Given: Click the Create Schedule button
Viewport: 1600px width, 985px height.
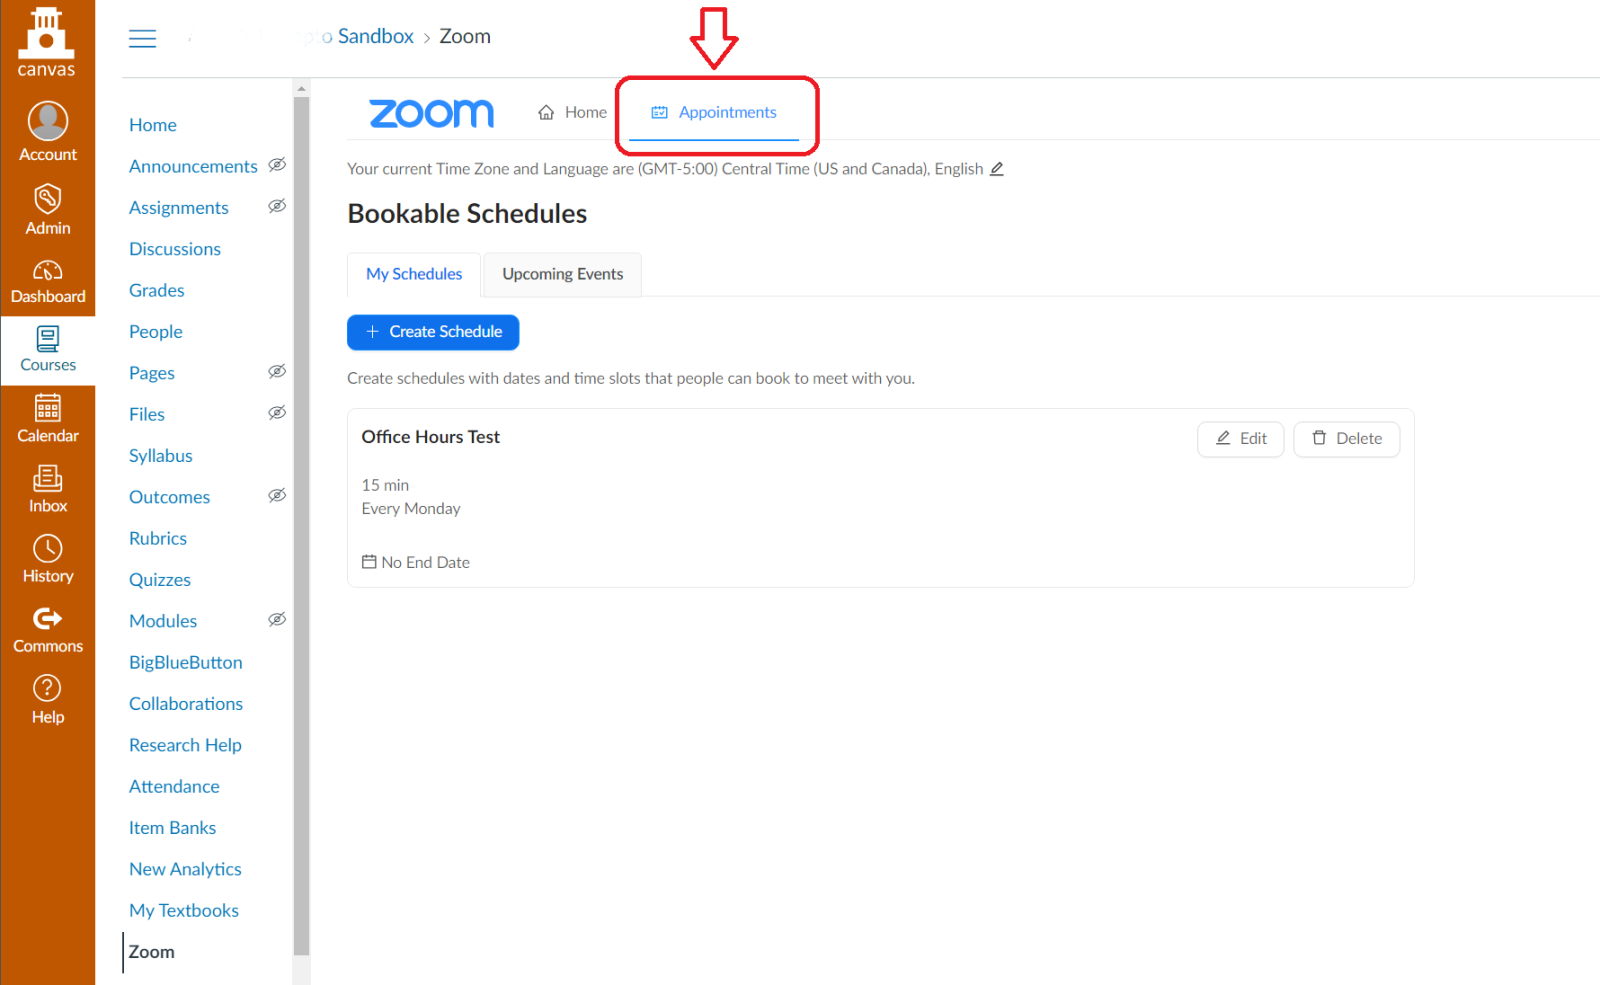Looking at the screenshot, I should 433,332.
